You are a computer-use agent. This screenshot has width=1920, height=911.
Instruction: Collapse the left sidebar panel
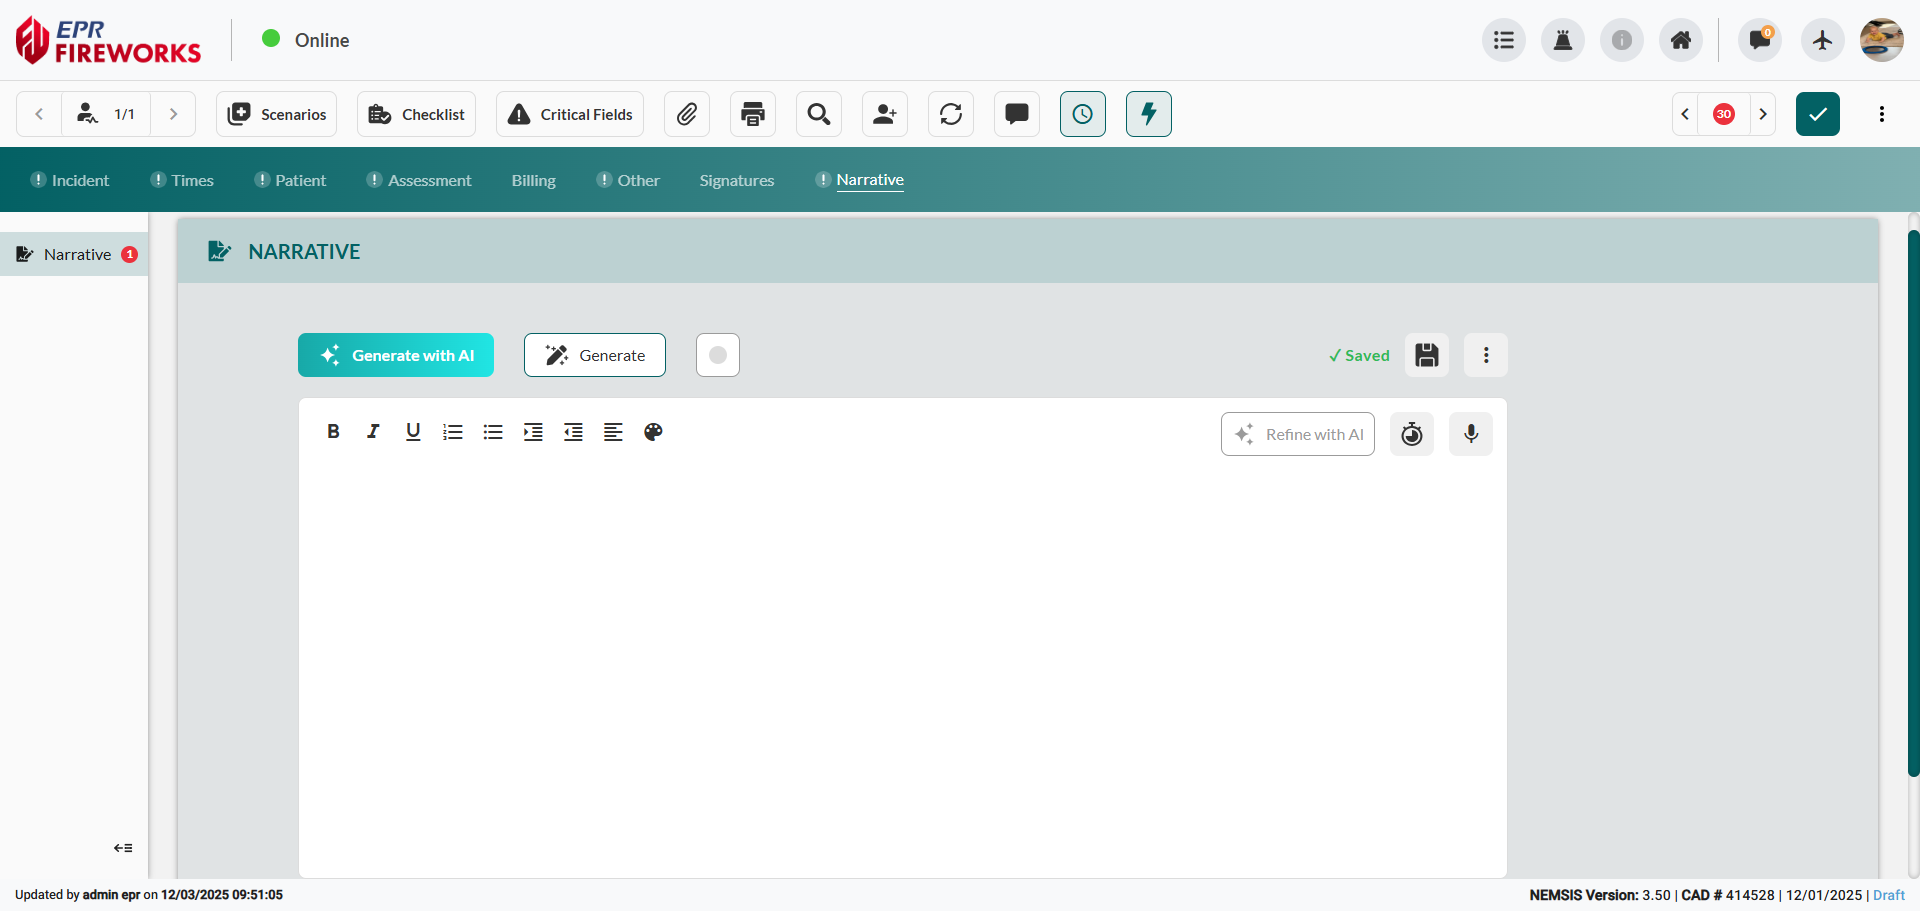[123, 848]
